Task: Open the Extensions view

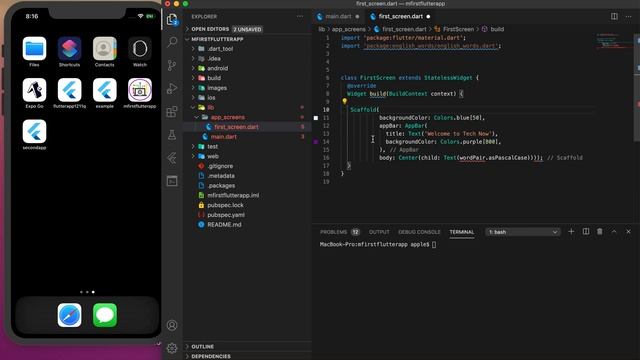Action: coord(172,111)
